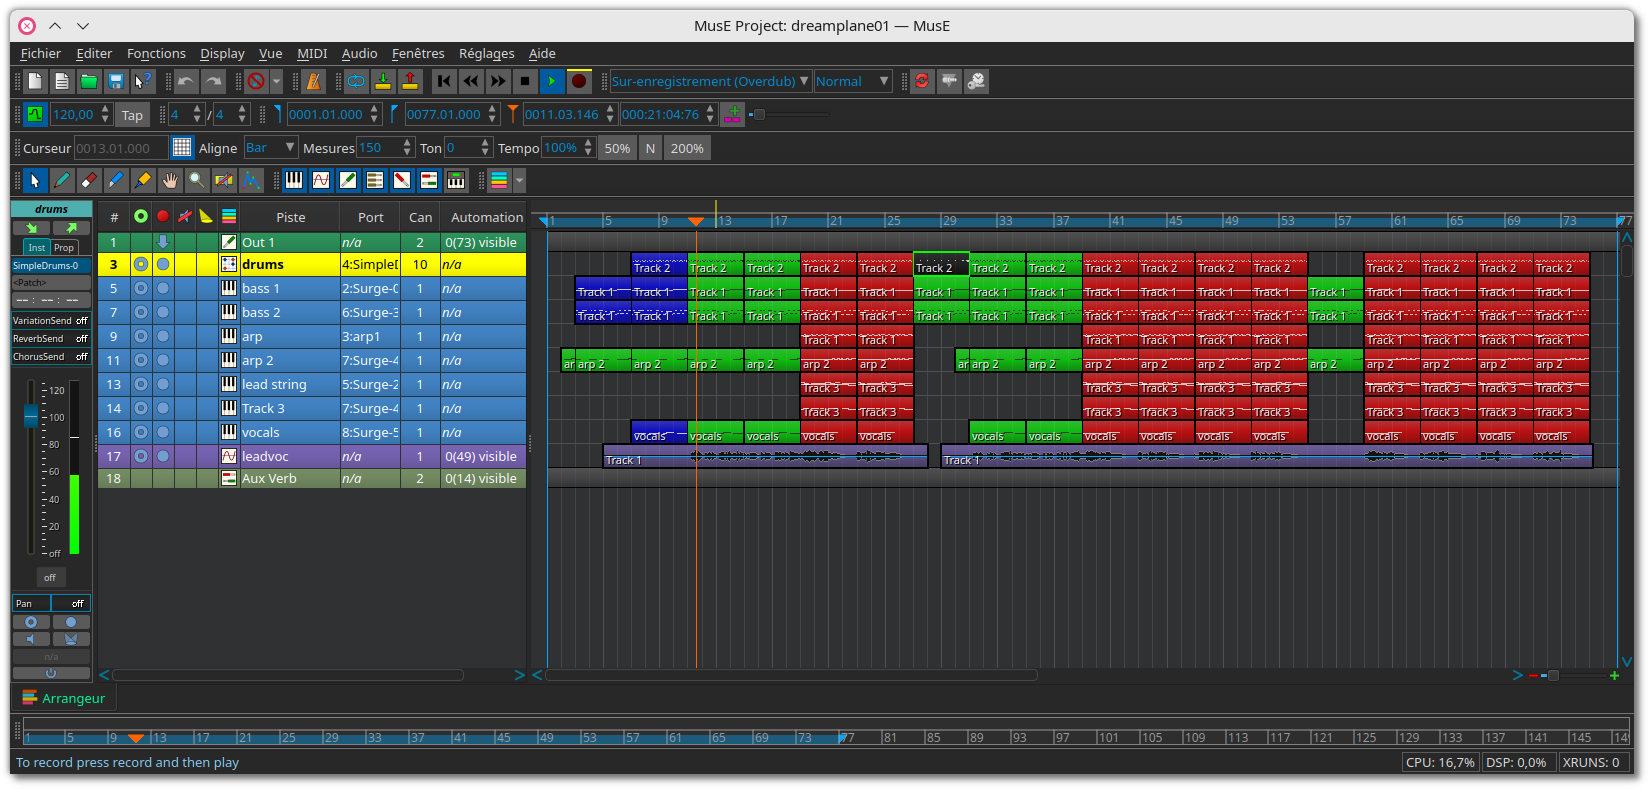Enable punch-out recording

point(410,81)
